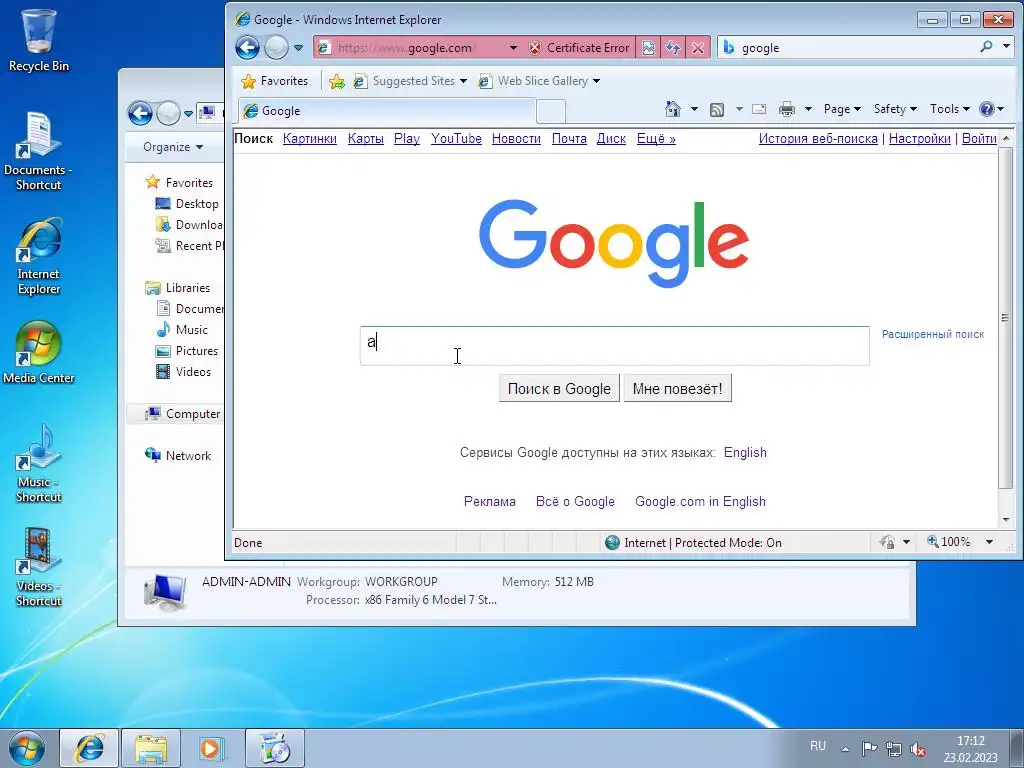This screenshot has width=1024, height=768.
Task: Open the YouTube link
Action: click(x=456, y=138)
